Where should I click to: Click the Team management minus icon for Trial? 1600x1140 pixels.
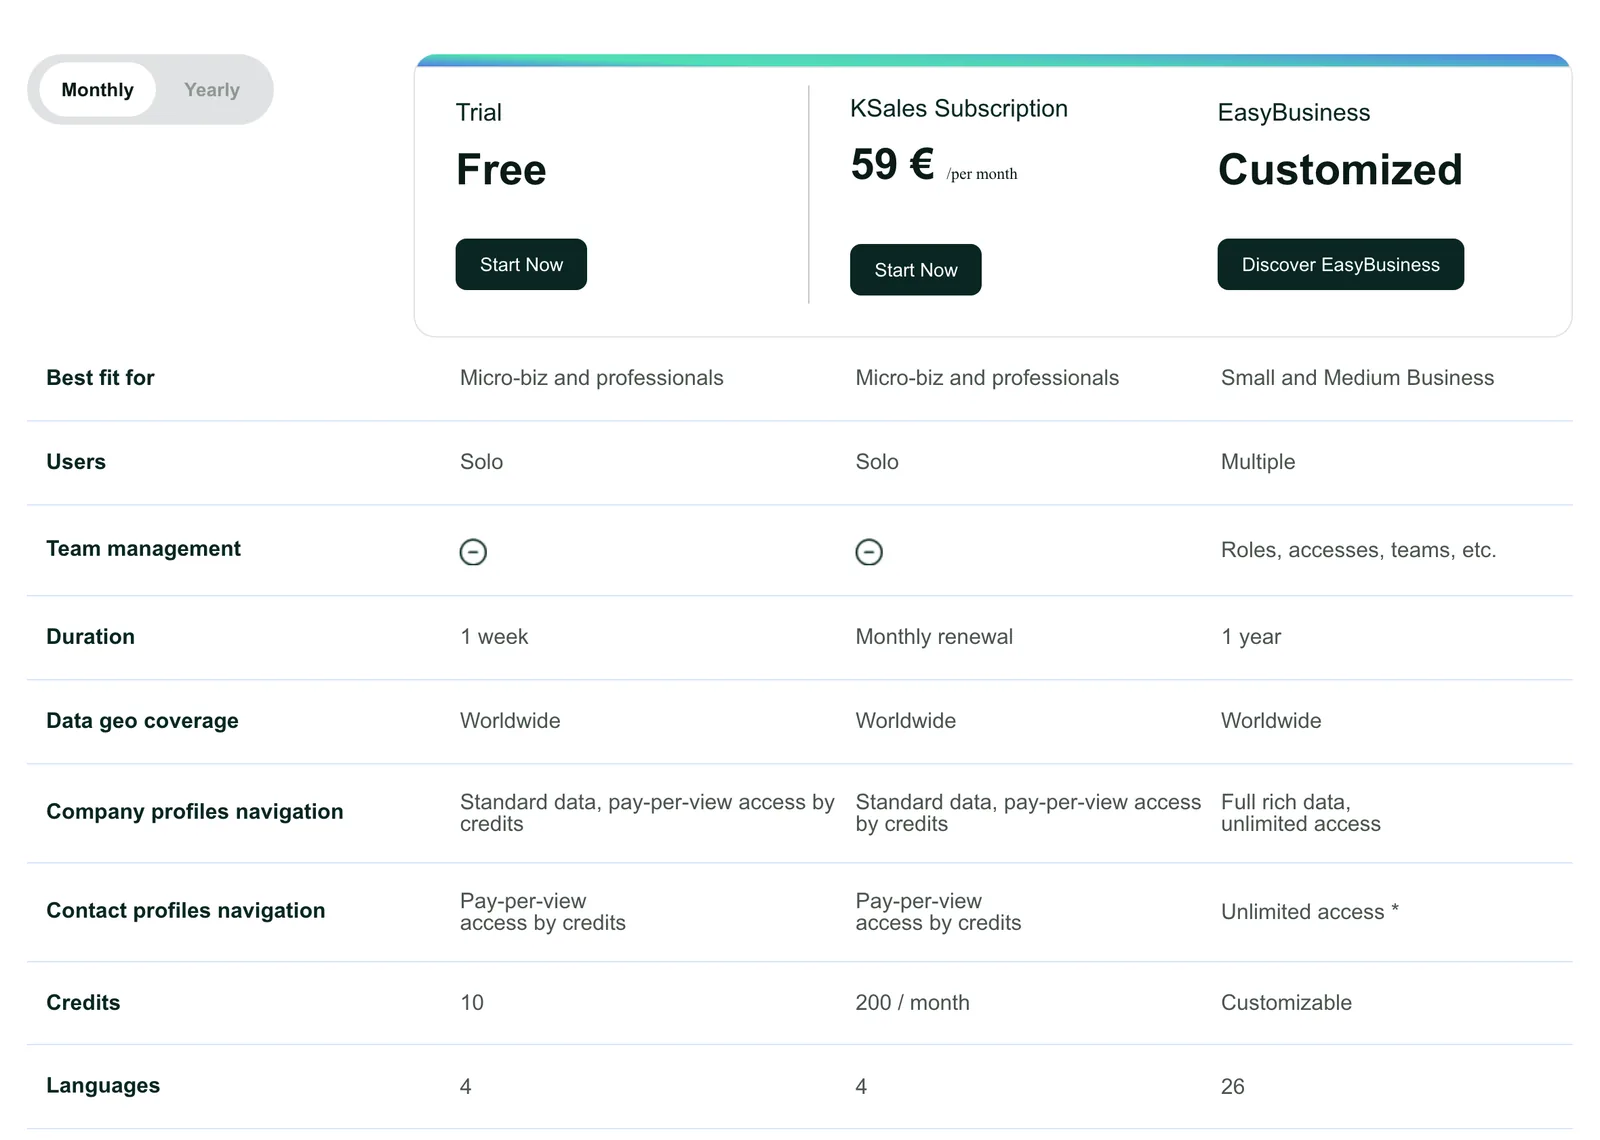pyautogui.click(x=473, y=552)
